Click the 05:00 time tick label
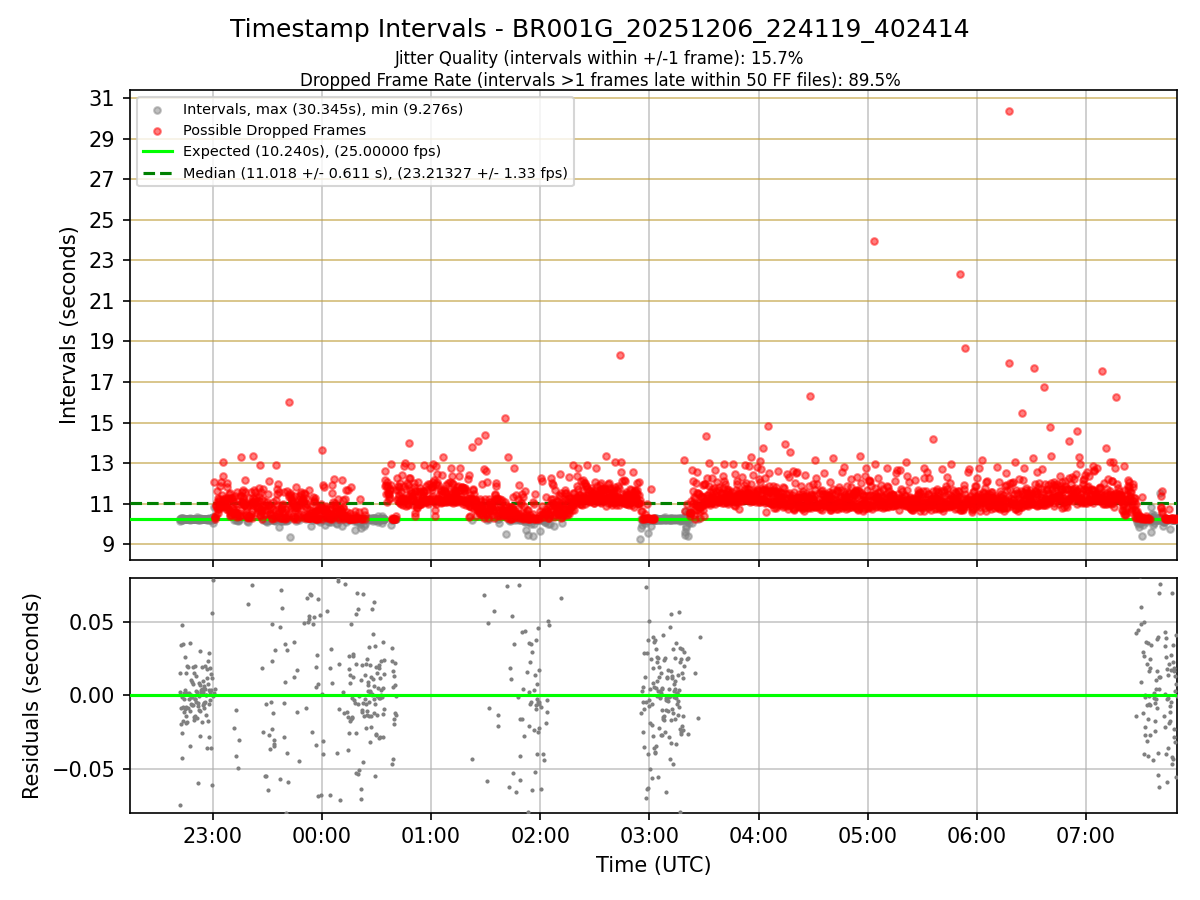The height and width of the screenshot is (900, 1200). tap(867, 835)
